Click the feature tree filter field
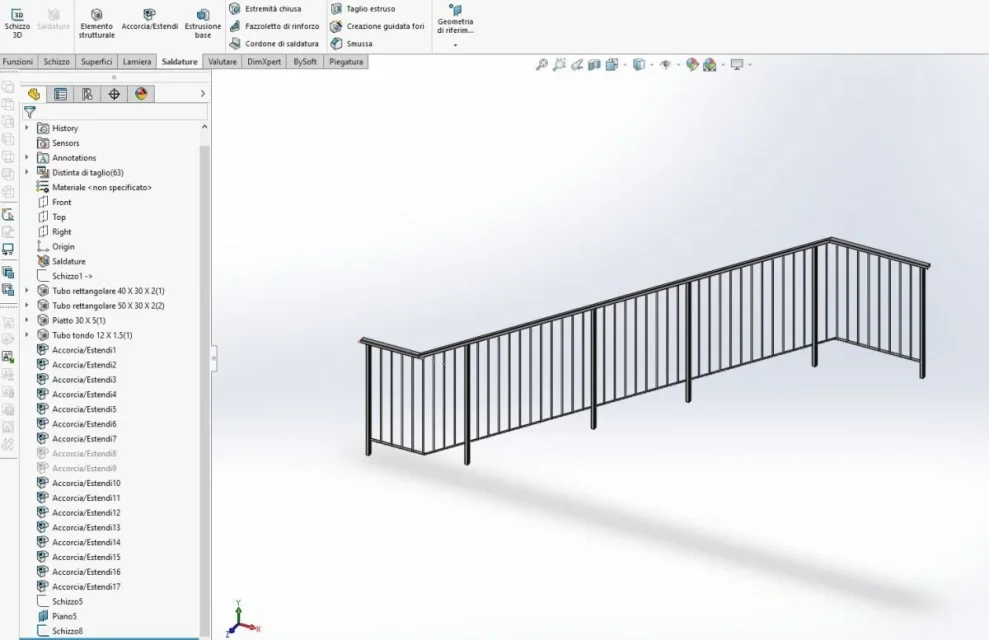 click(x=110, y=112)
